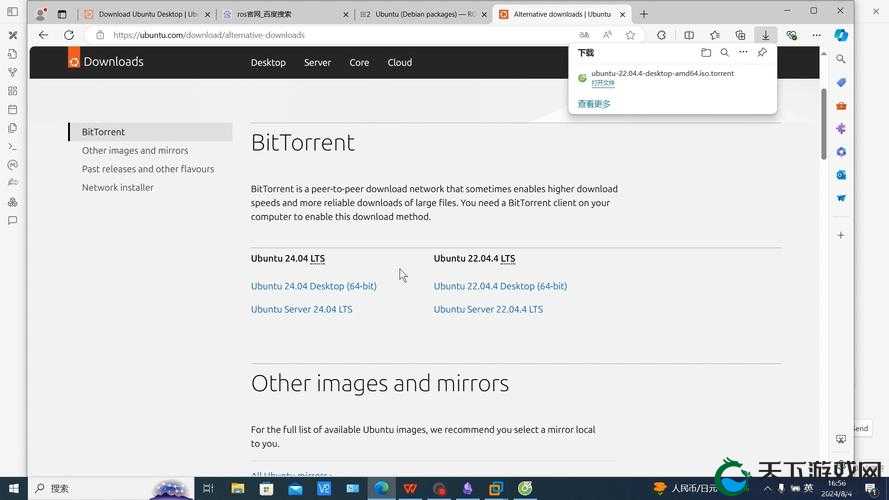Show hidden system tray icons
The image size is (889, 500).
(x=767, y=488)
